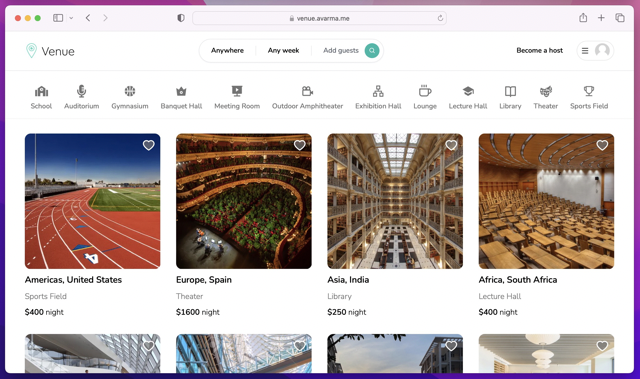Image resolution: width=640 pixels, height=379 pixels.
Task: Pick the Banquet Hall crown icon
Action: tap(181, 91)
